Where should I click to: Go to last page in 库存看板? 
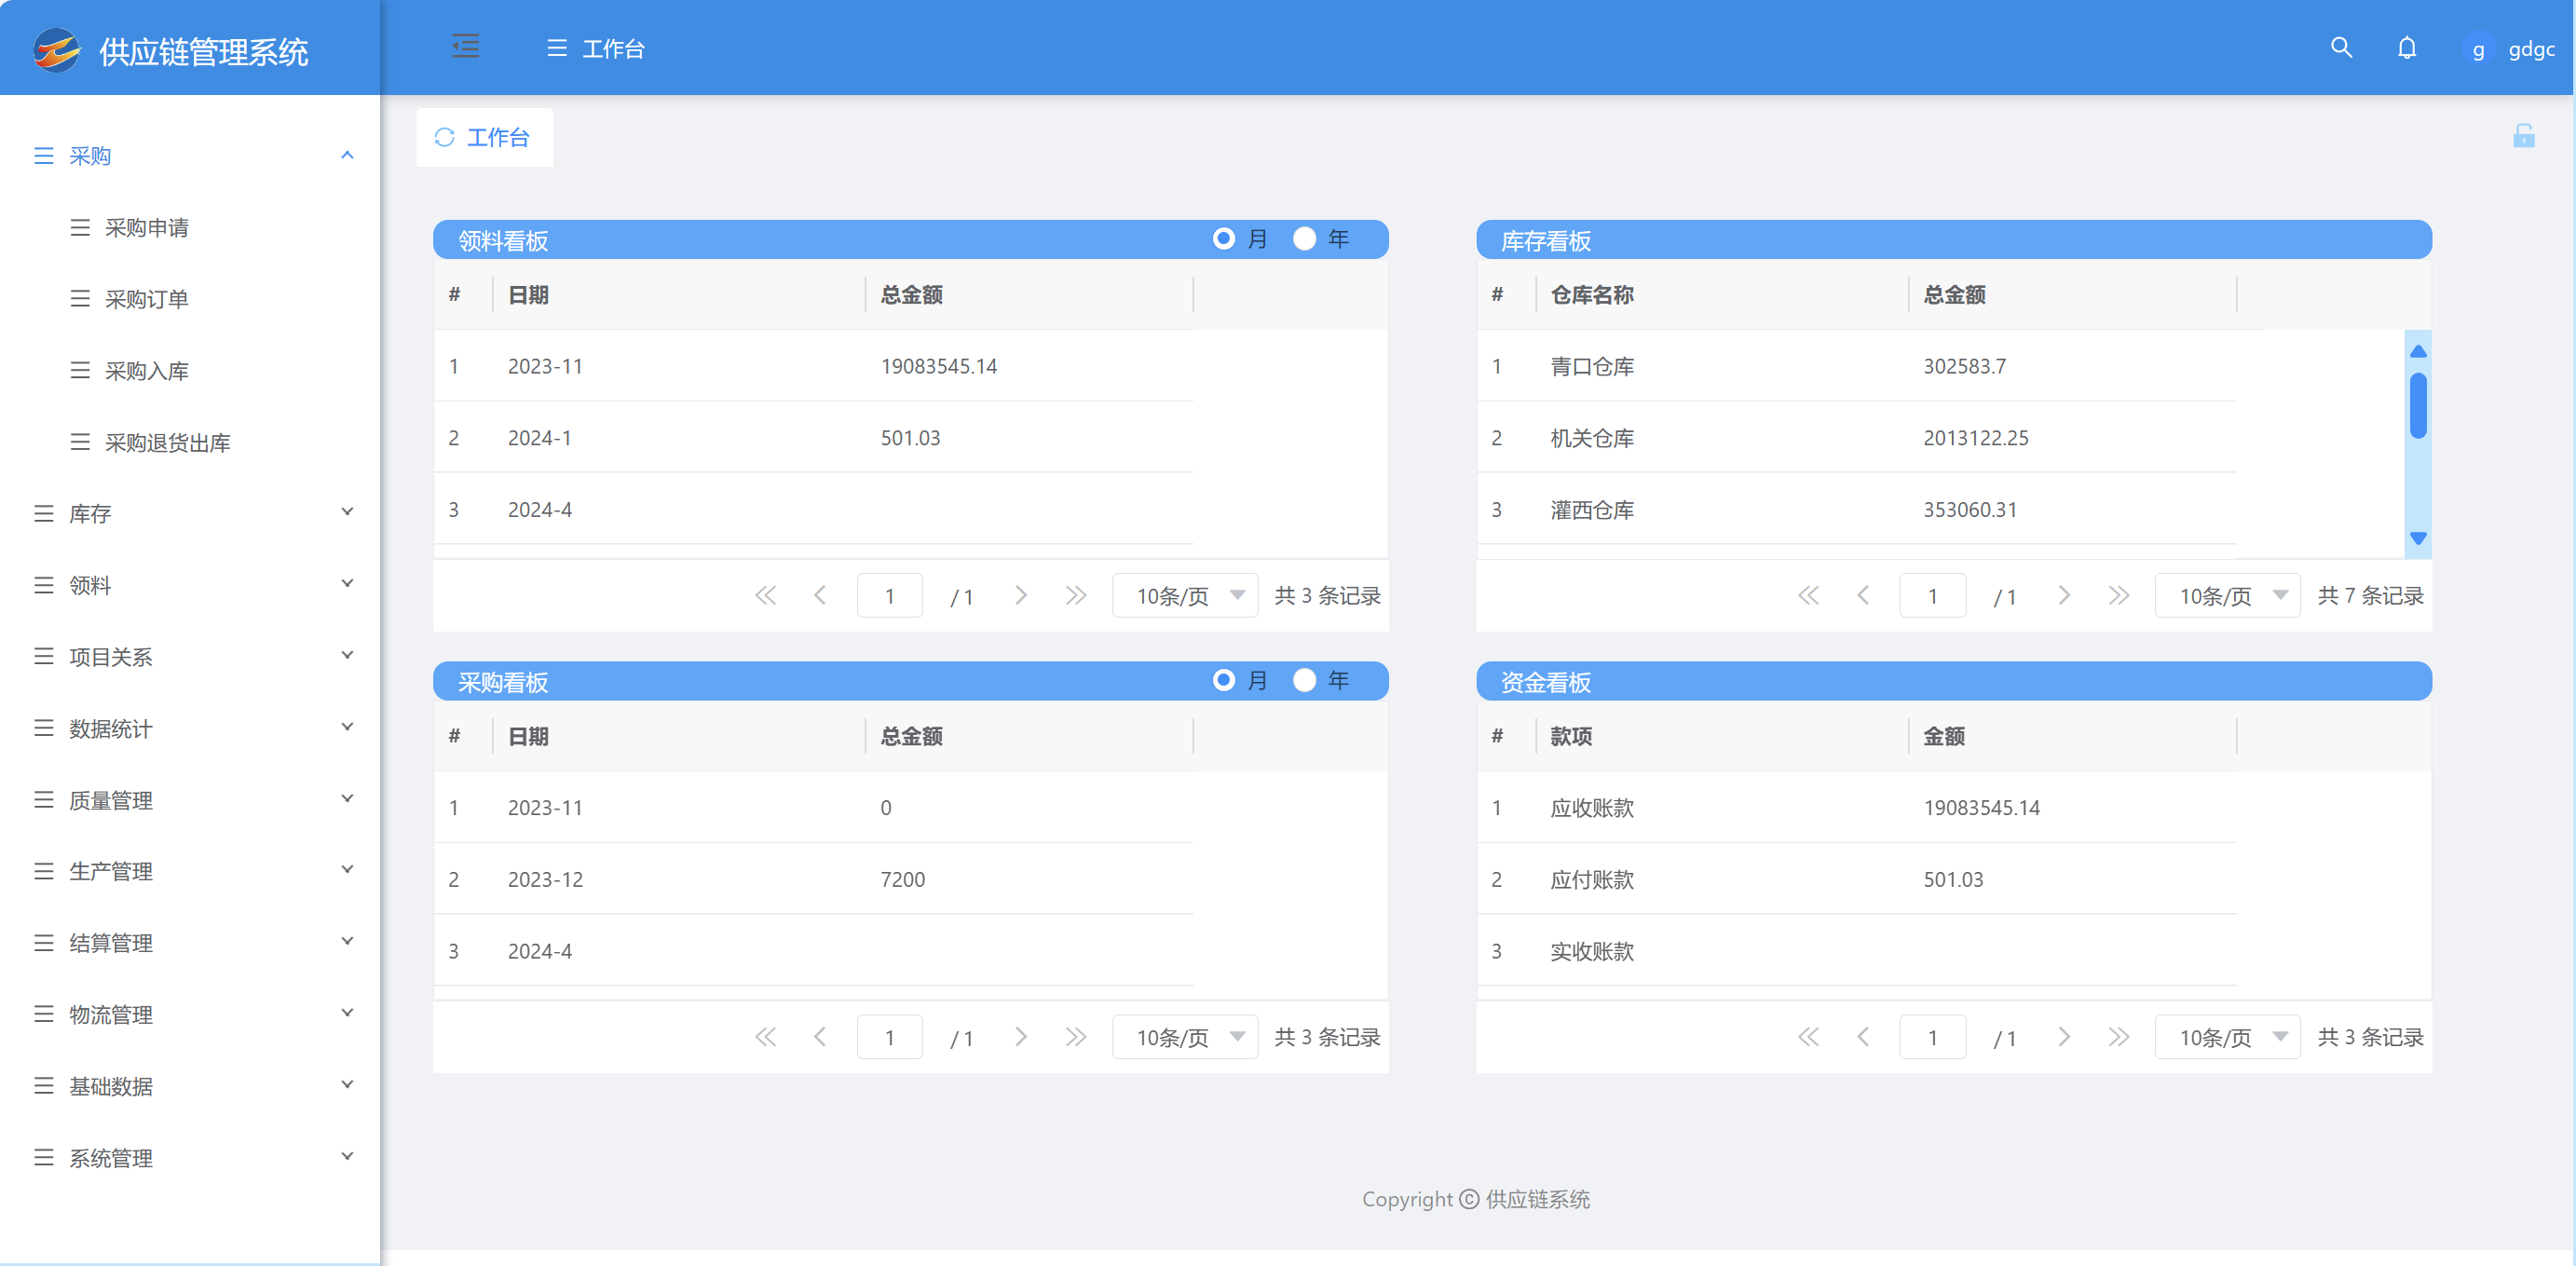pos(2118,596)
